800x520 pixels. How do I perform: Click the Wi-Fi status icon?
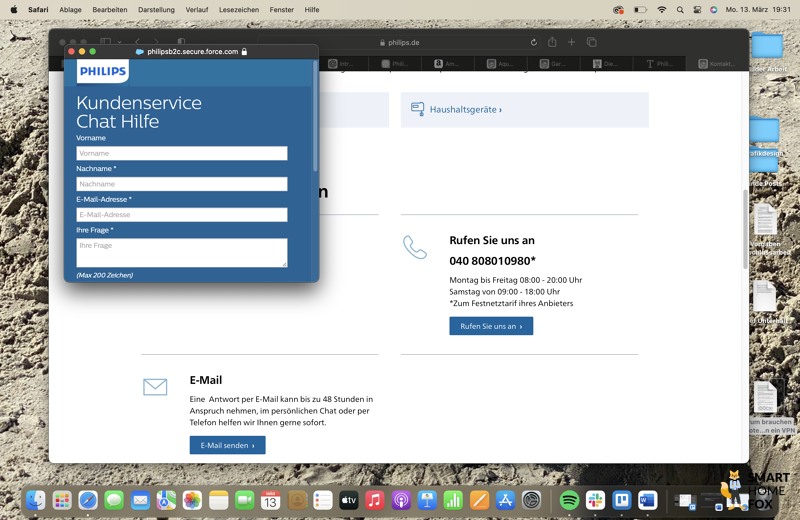pyautogui.click(x=661, y=10)
